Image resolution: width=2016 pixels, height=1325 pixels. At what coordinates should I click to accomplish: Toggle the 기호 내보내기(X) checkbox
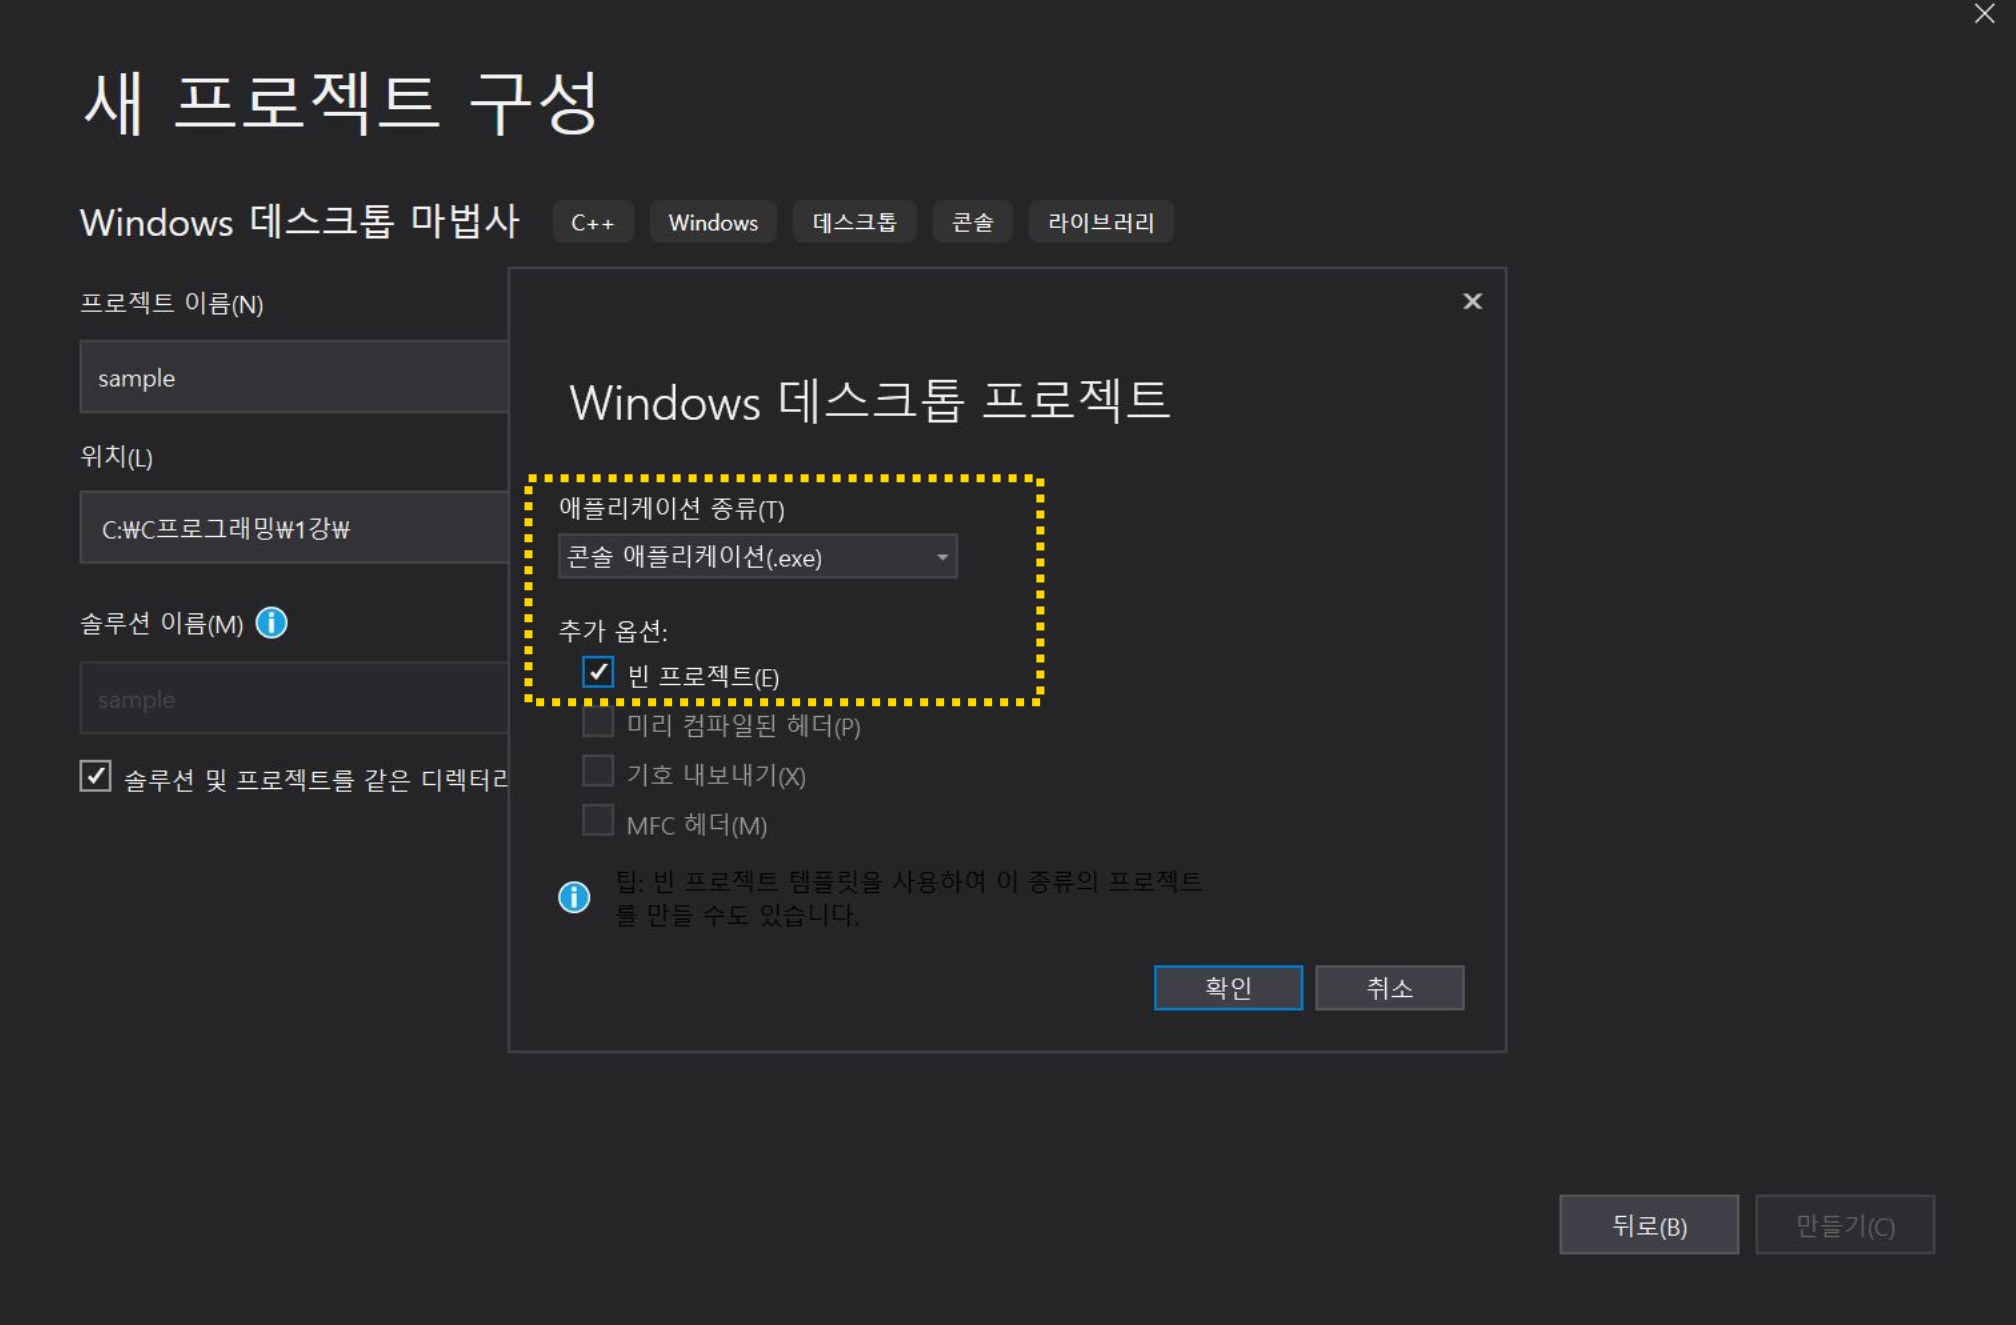(598, 772)
